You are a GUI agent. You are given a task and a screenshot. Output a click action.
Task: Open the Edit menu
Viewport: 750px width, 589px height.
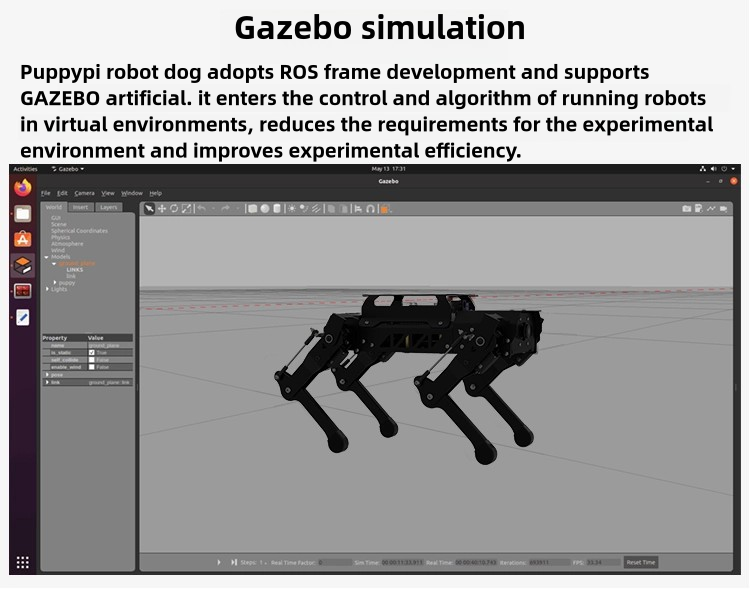(62, 193)
